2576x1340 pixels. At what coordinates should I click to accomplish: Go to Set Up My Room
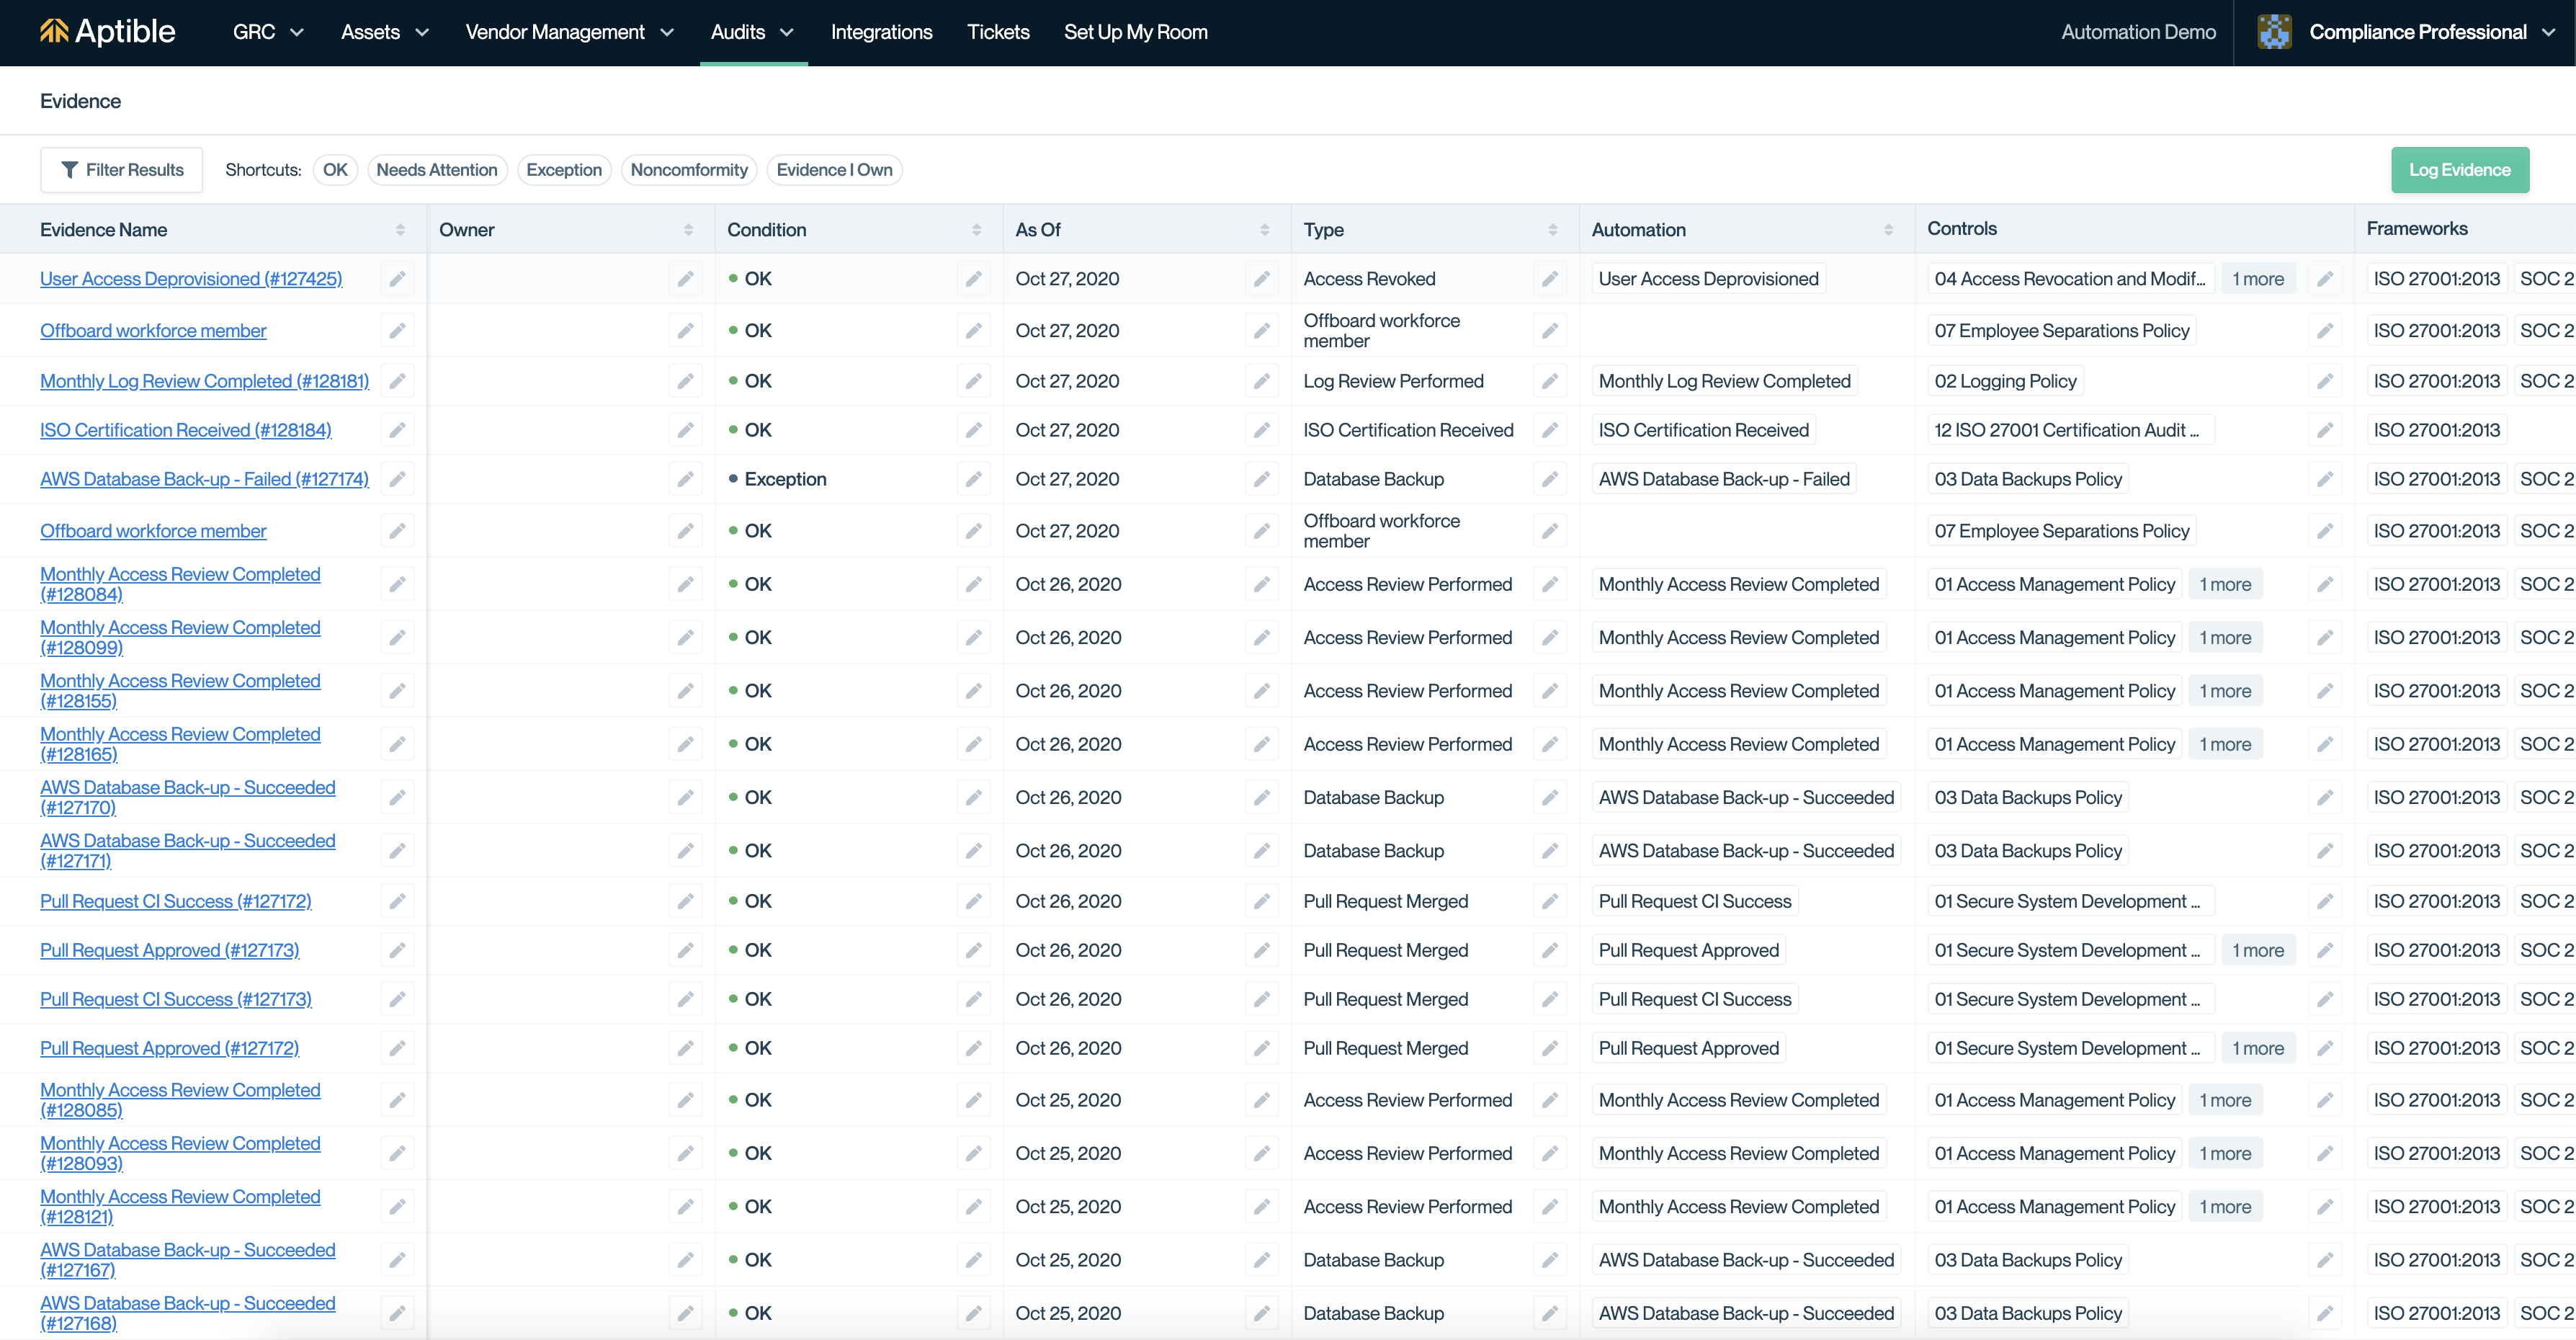(x=1135, y=32)
